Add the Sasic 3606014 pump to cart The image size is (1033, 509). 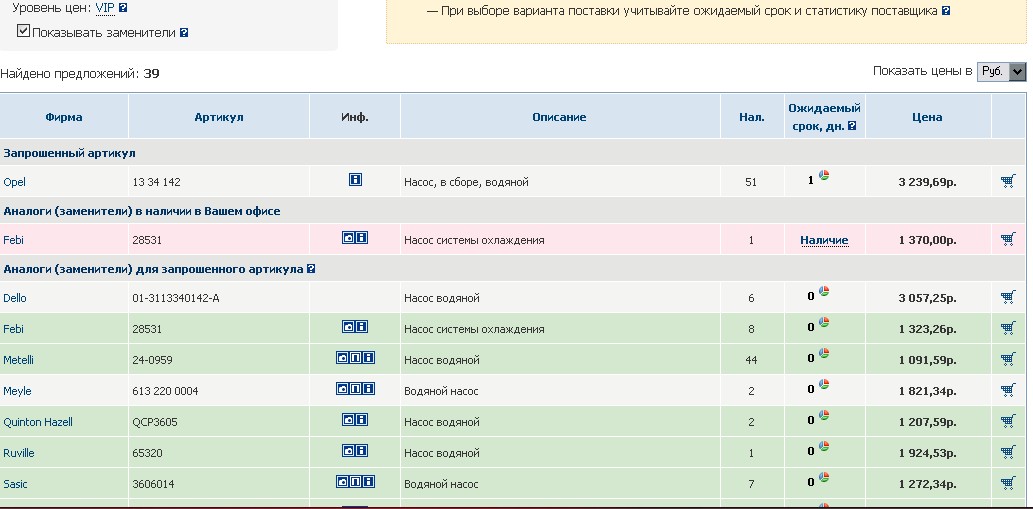tap(1007, 483)
